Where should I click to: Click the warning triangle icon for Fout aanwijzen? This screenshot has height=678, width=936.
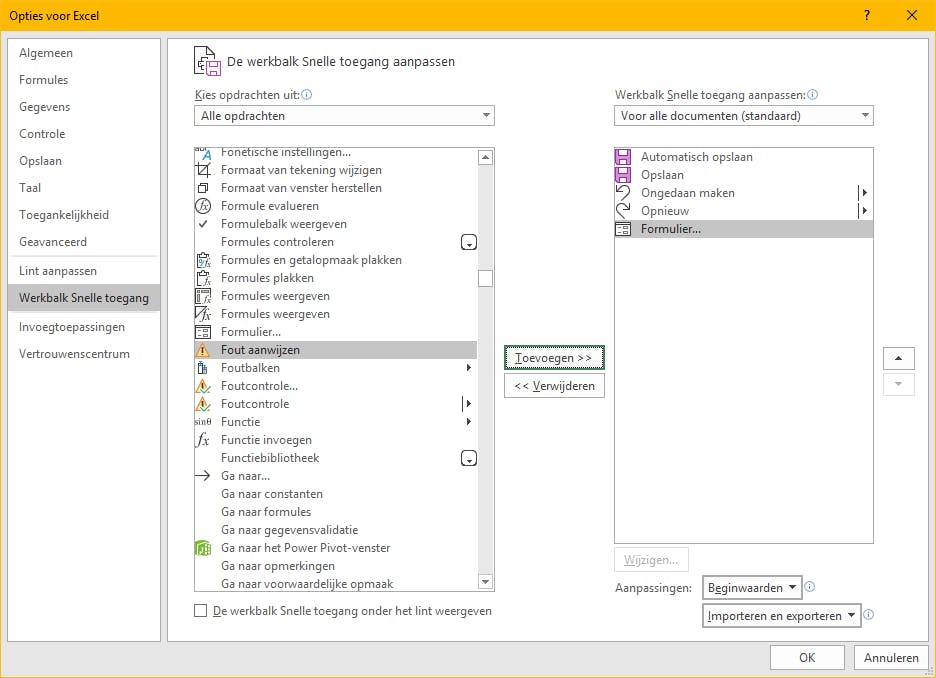tap(203, 350)
